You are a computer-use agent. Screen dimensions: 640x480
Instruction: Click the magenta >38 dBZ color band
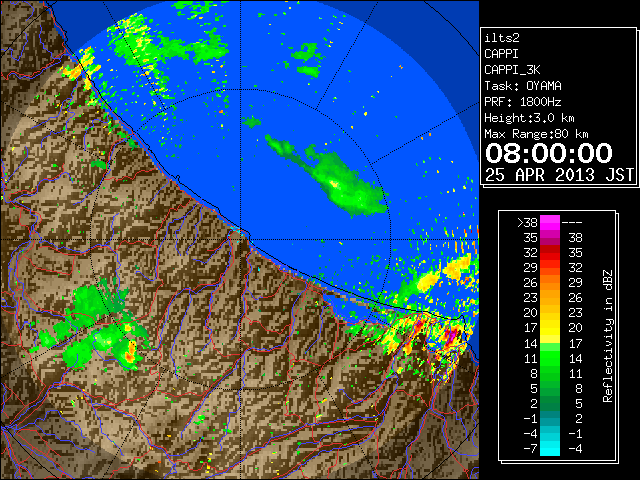pos(550,222)
